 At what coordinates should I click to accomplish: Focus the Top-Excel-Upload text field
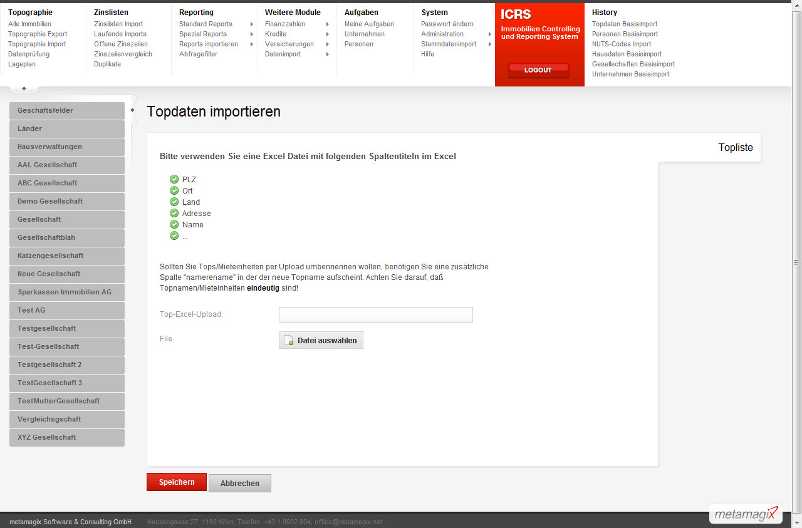coord(376,315)
